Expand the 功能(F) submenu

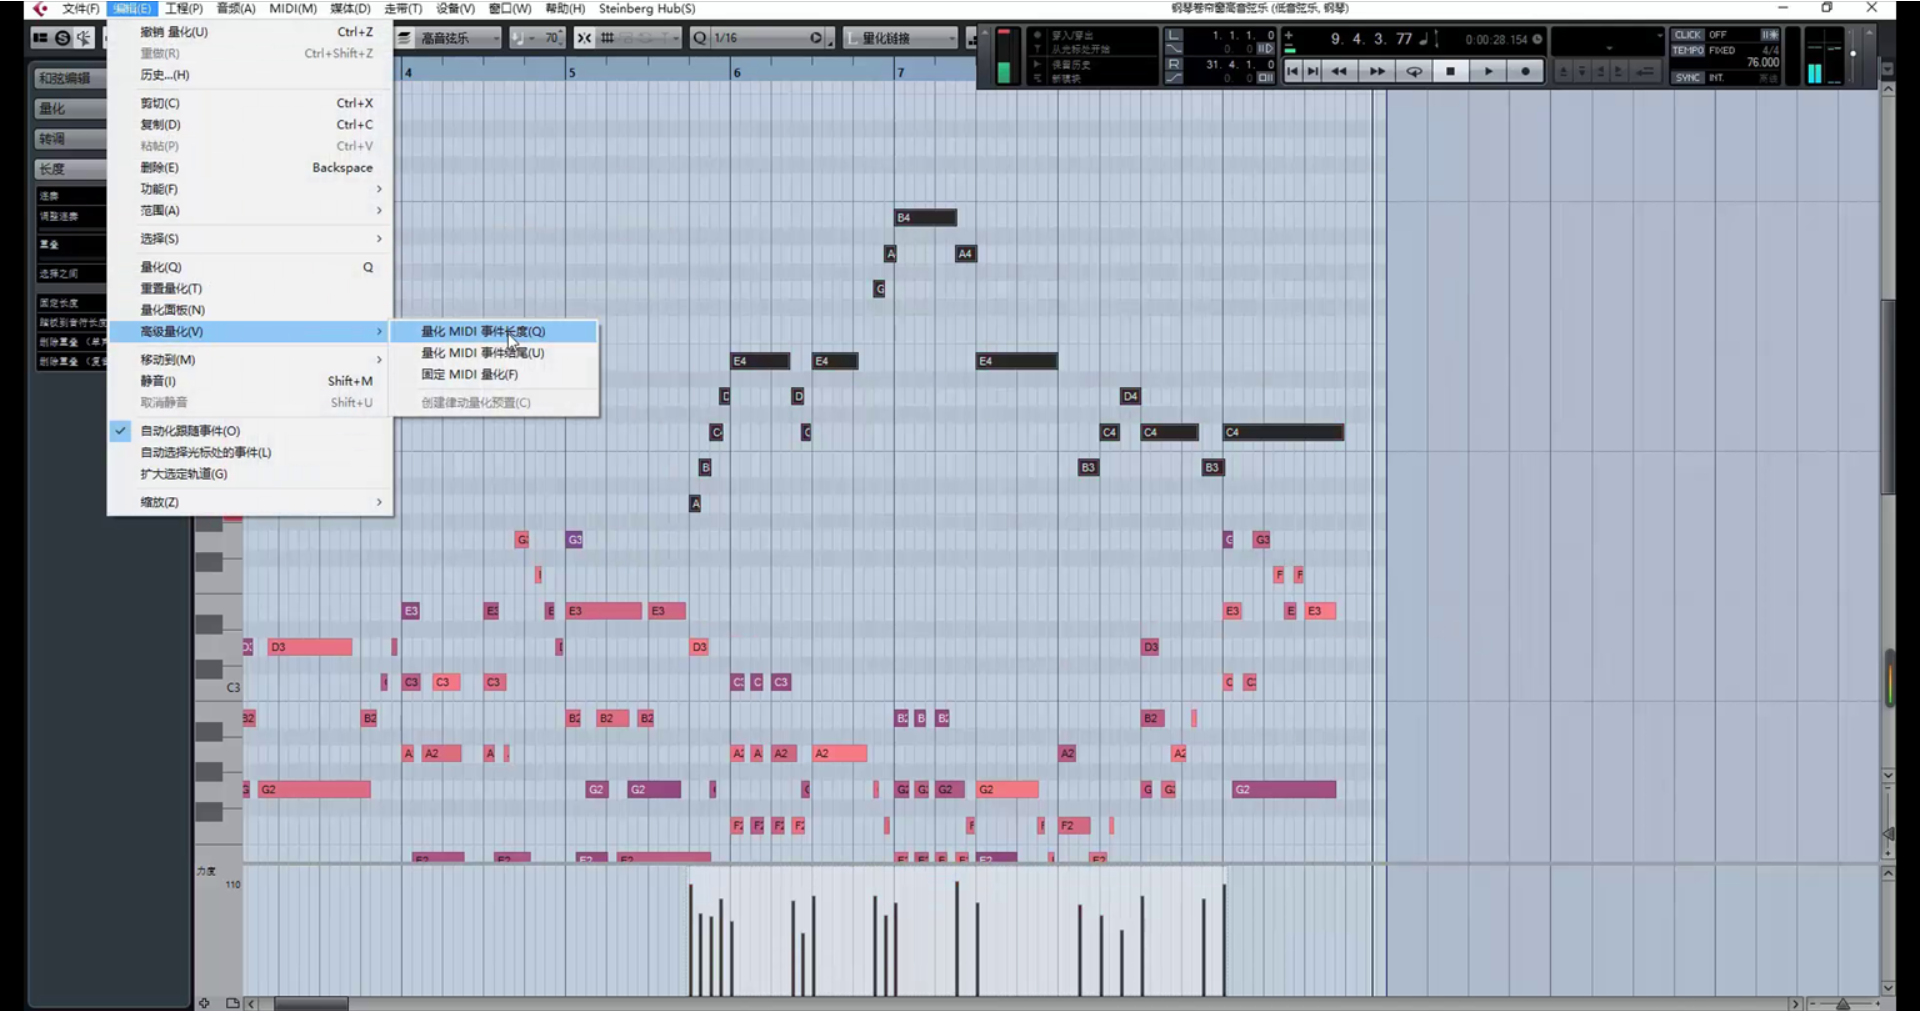coord(250,189)
